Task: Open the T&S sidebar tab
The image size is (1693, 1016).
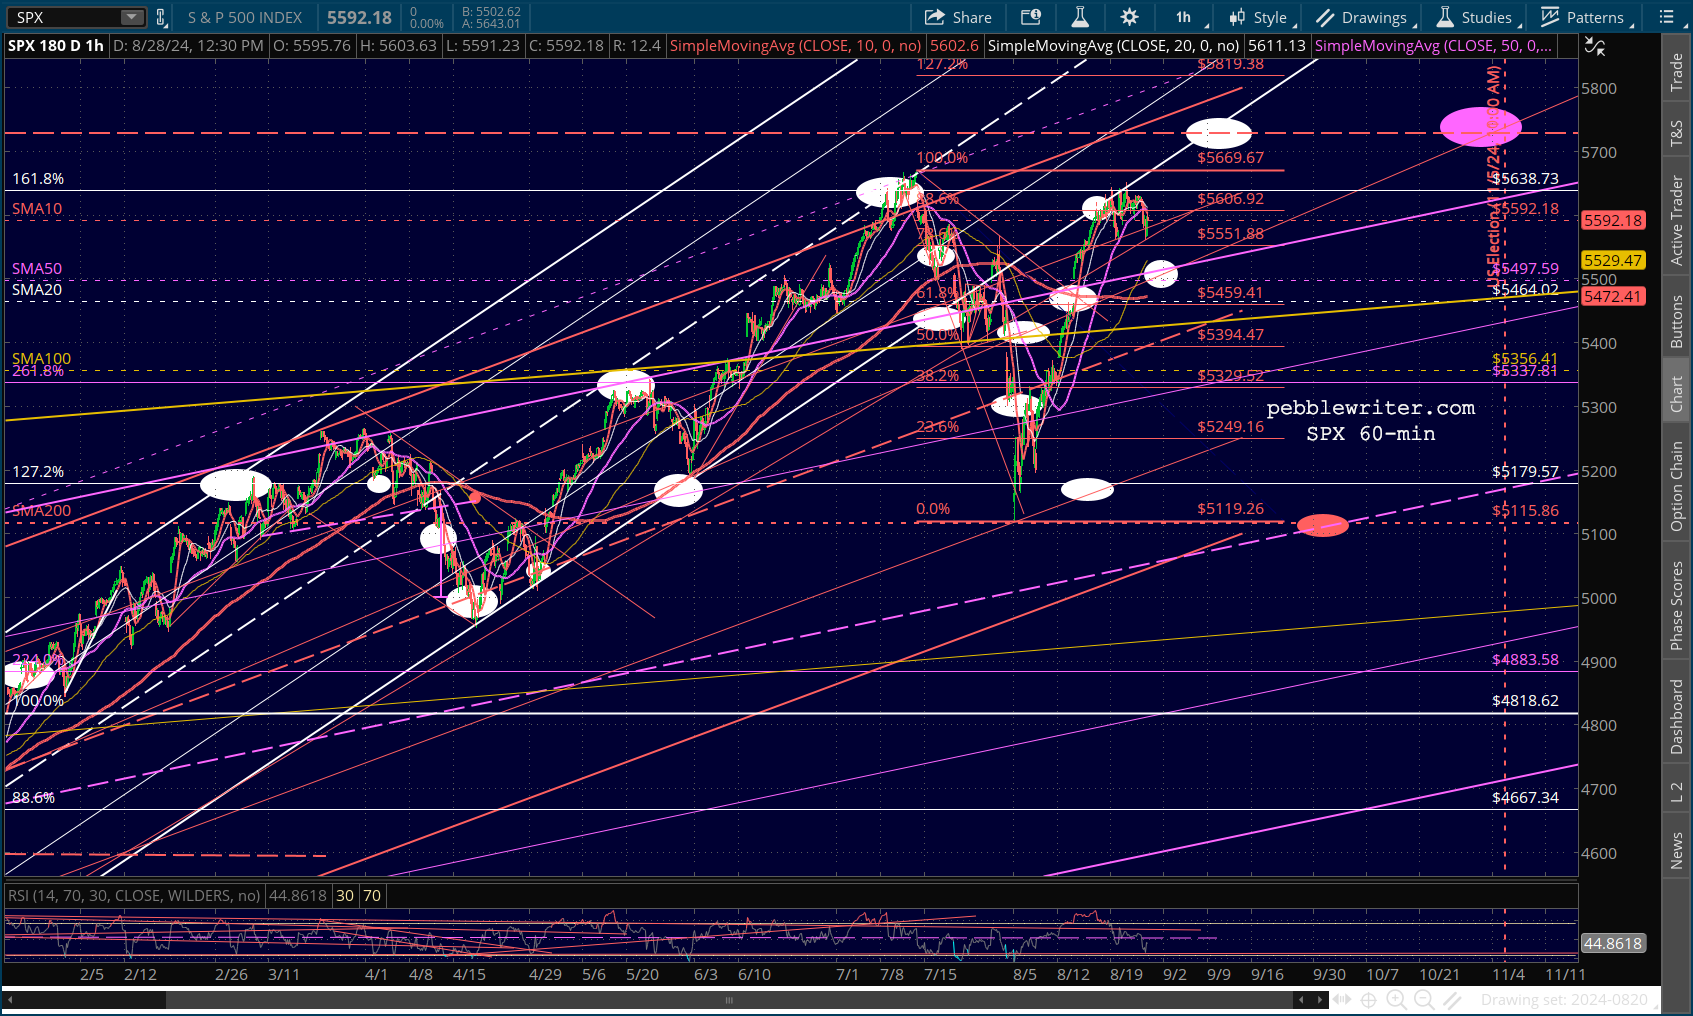Action: coord(1677,133)
